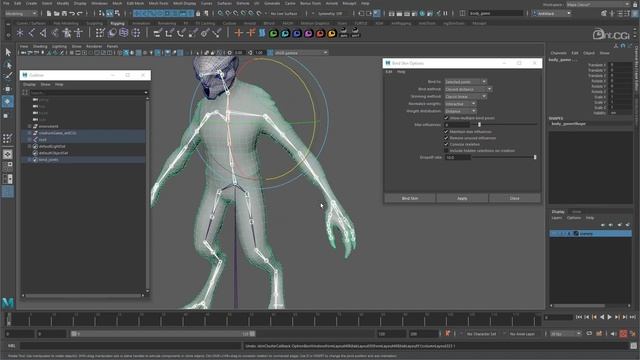Viewport: 640px width, 360px height.
Task: Enable Include hidden selections on creation checkbox
Action: (x=446, y=151)
